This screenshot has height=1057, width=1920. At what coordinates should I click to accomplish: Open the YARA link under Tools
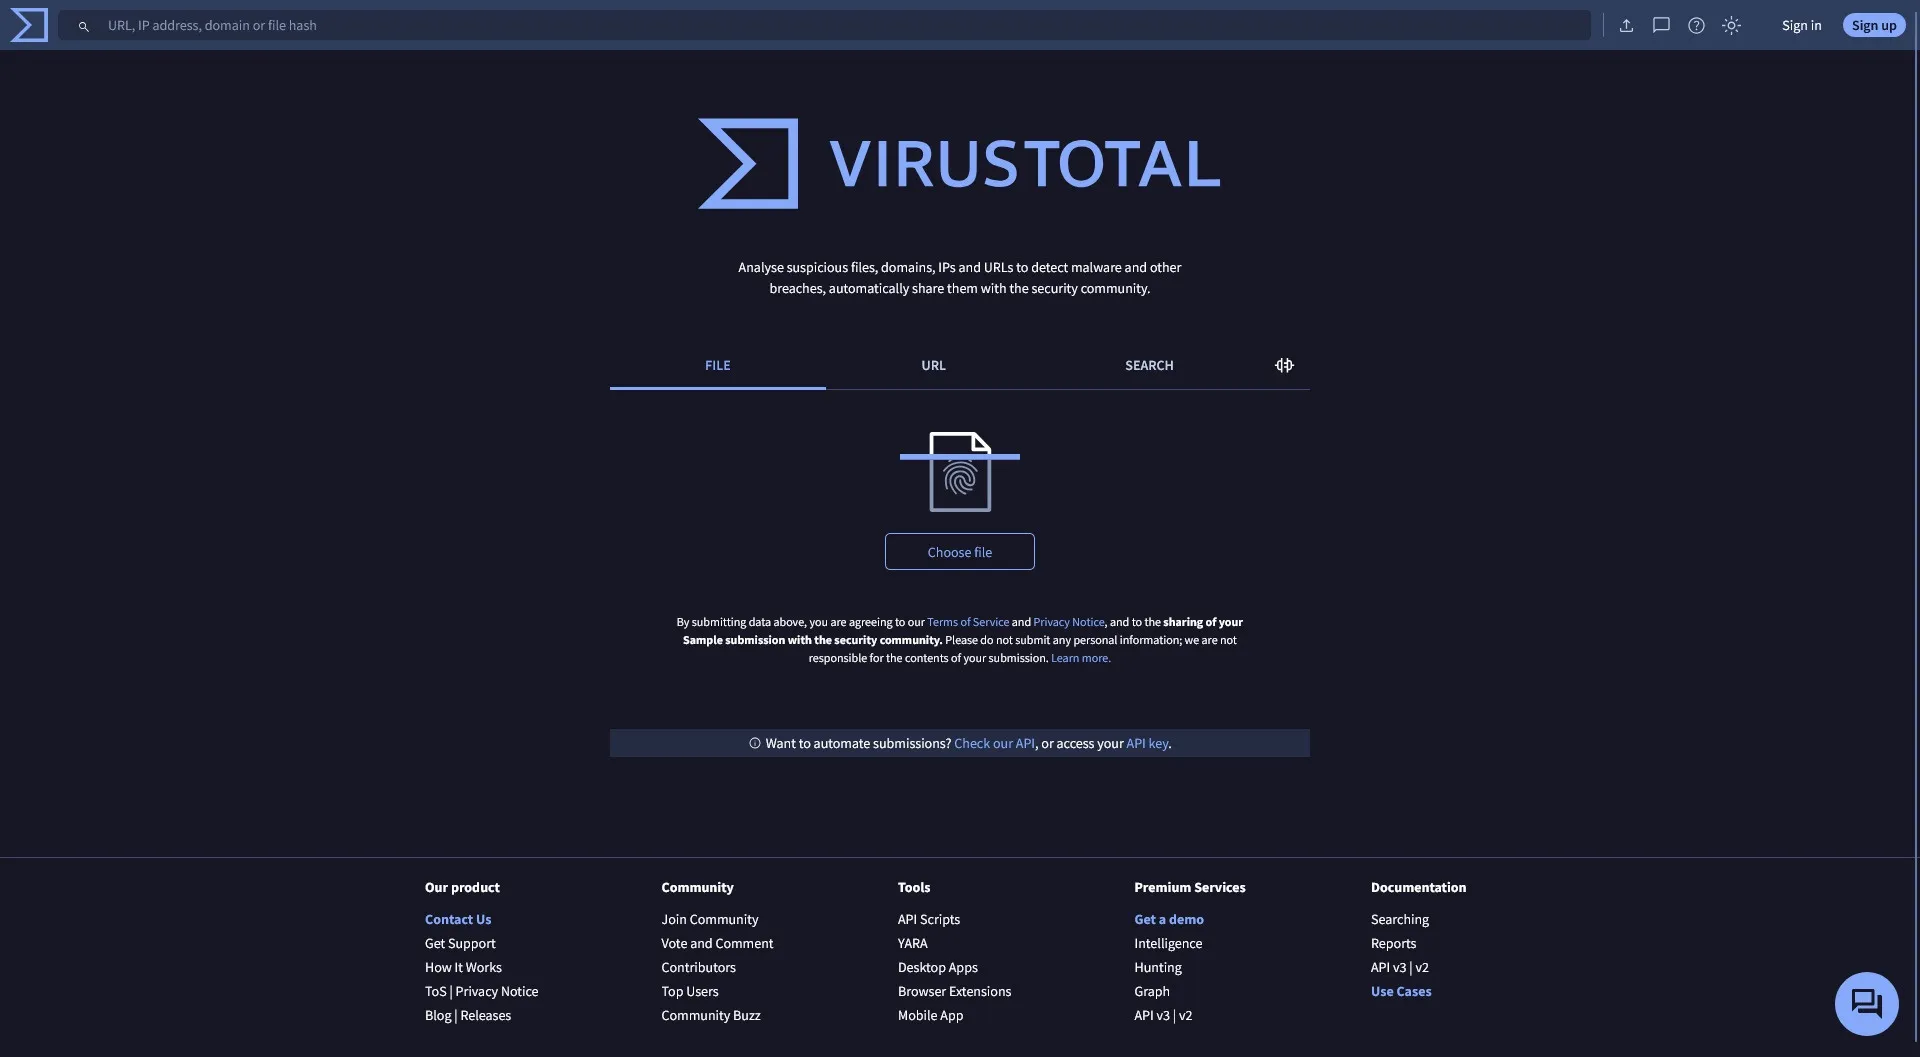pos(912,943)
